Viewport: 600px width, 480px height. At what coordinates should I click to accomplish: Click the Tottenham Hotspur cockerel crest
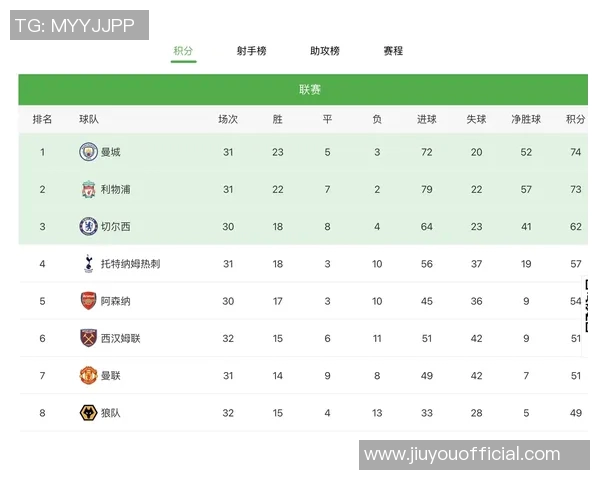click(89, 264)
